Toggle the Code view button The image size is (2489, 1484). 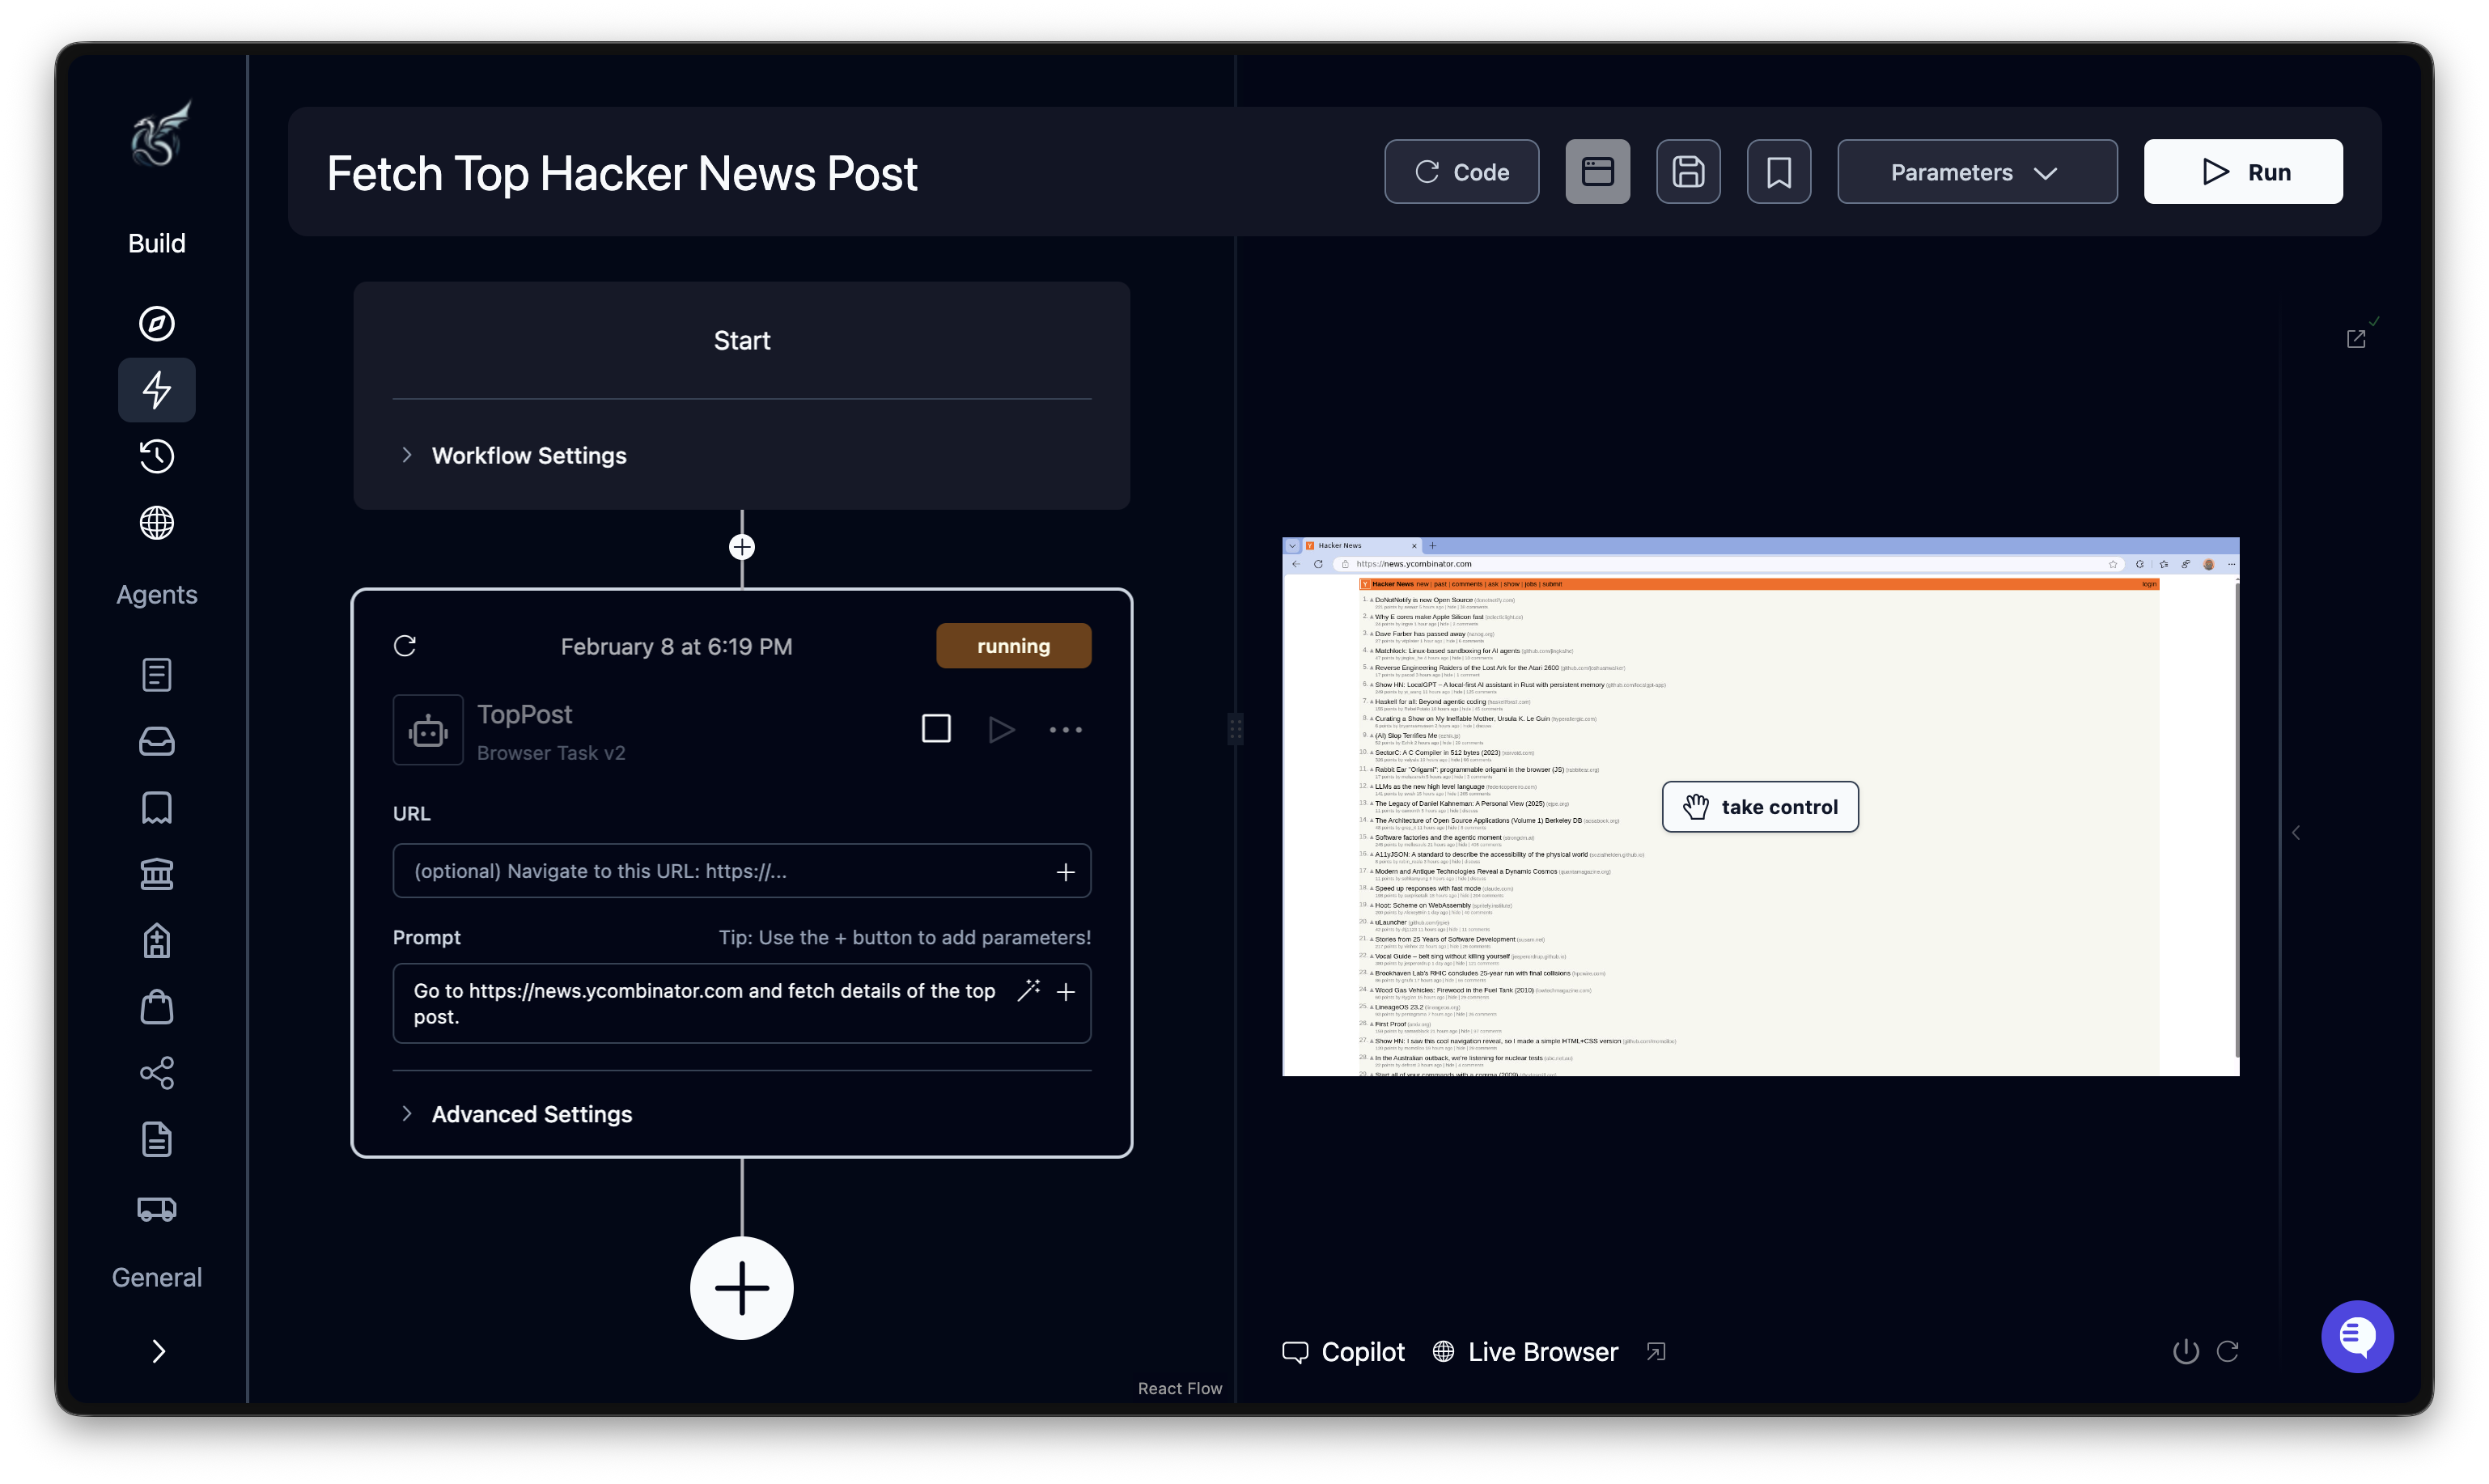[1461, 172]
